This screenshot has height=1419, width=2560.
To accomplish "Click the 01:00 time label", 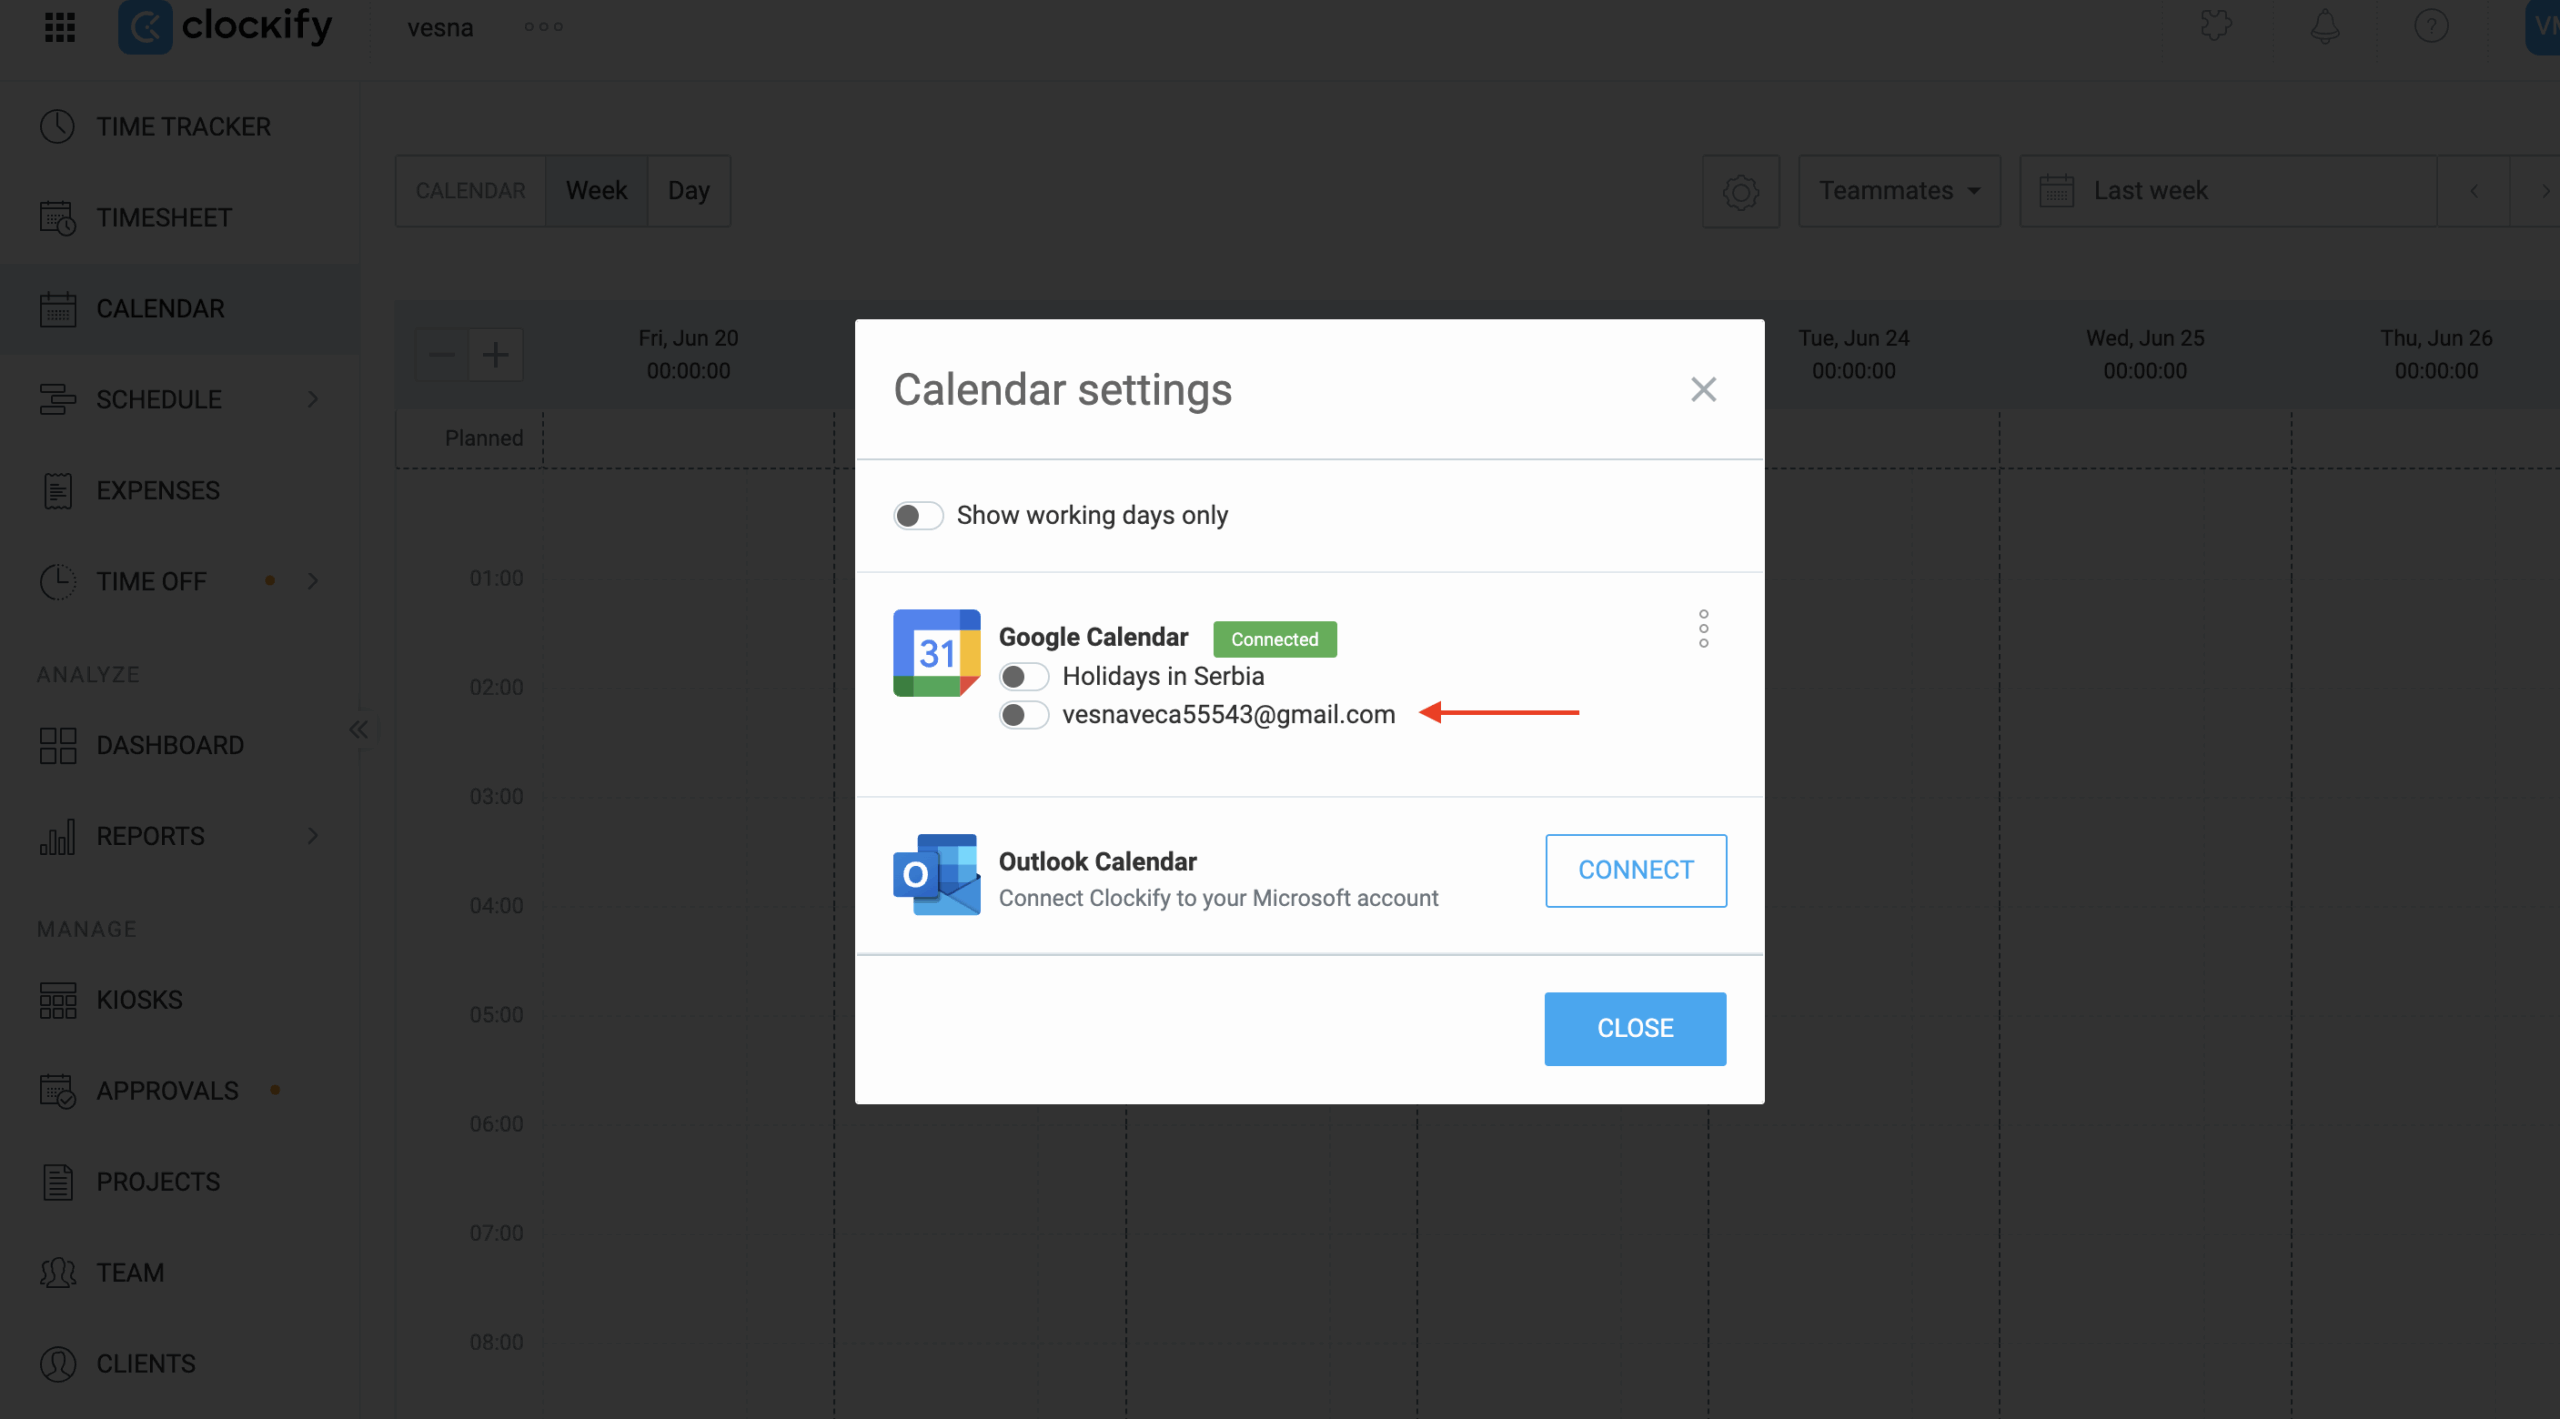I will [x=496, y=578].
